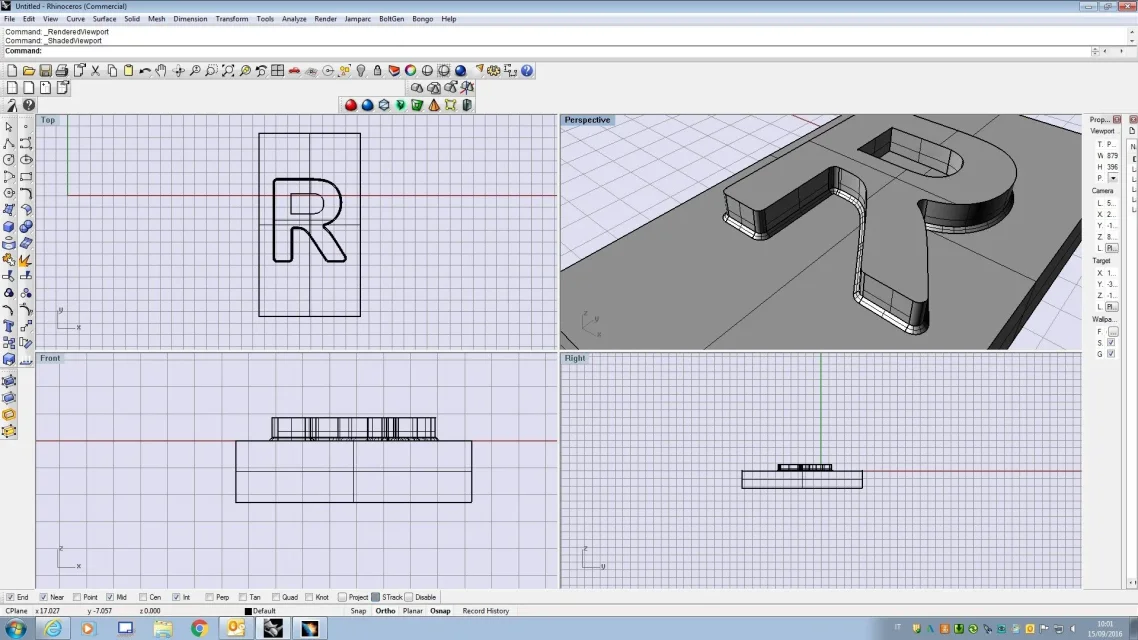Select the Rectangle tool
The width and height of the screenshot is (1138, 640).
pos(26,176)
